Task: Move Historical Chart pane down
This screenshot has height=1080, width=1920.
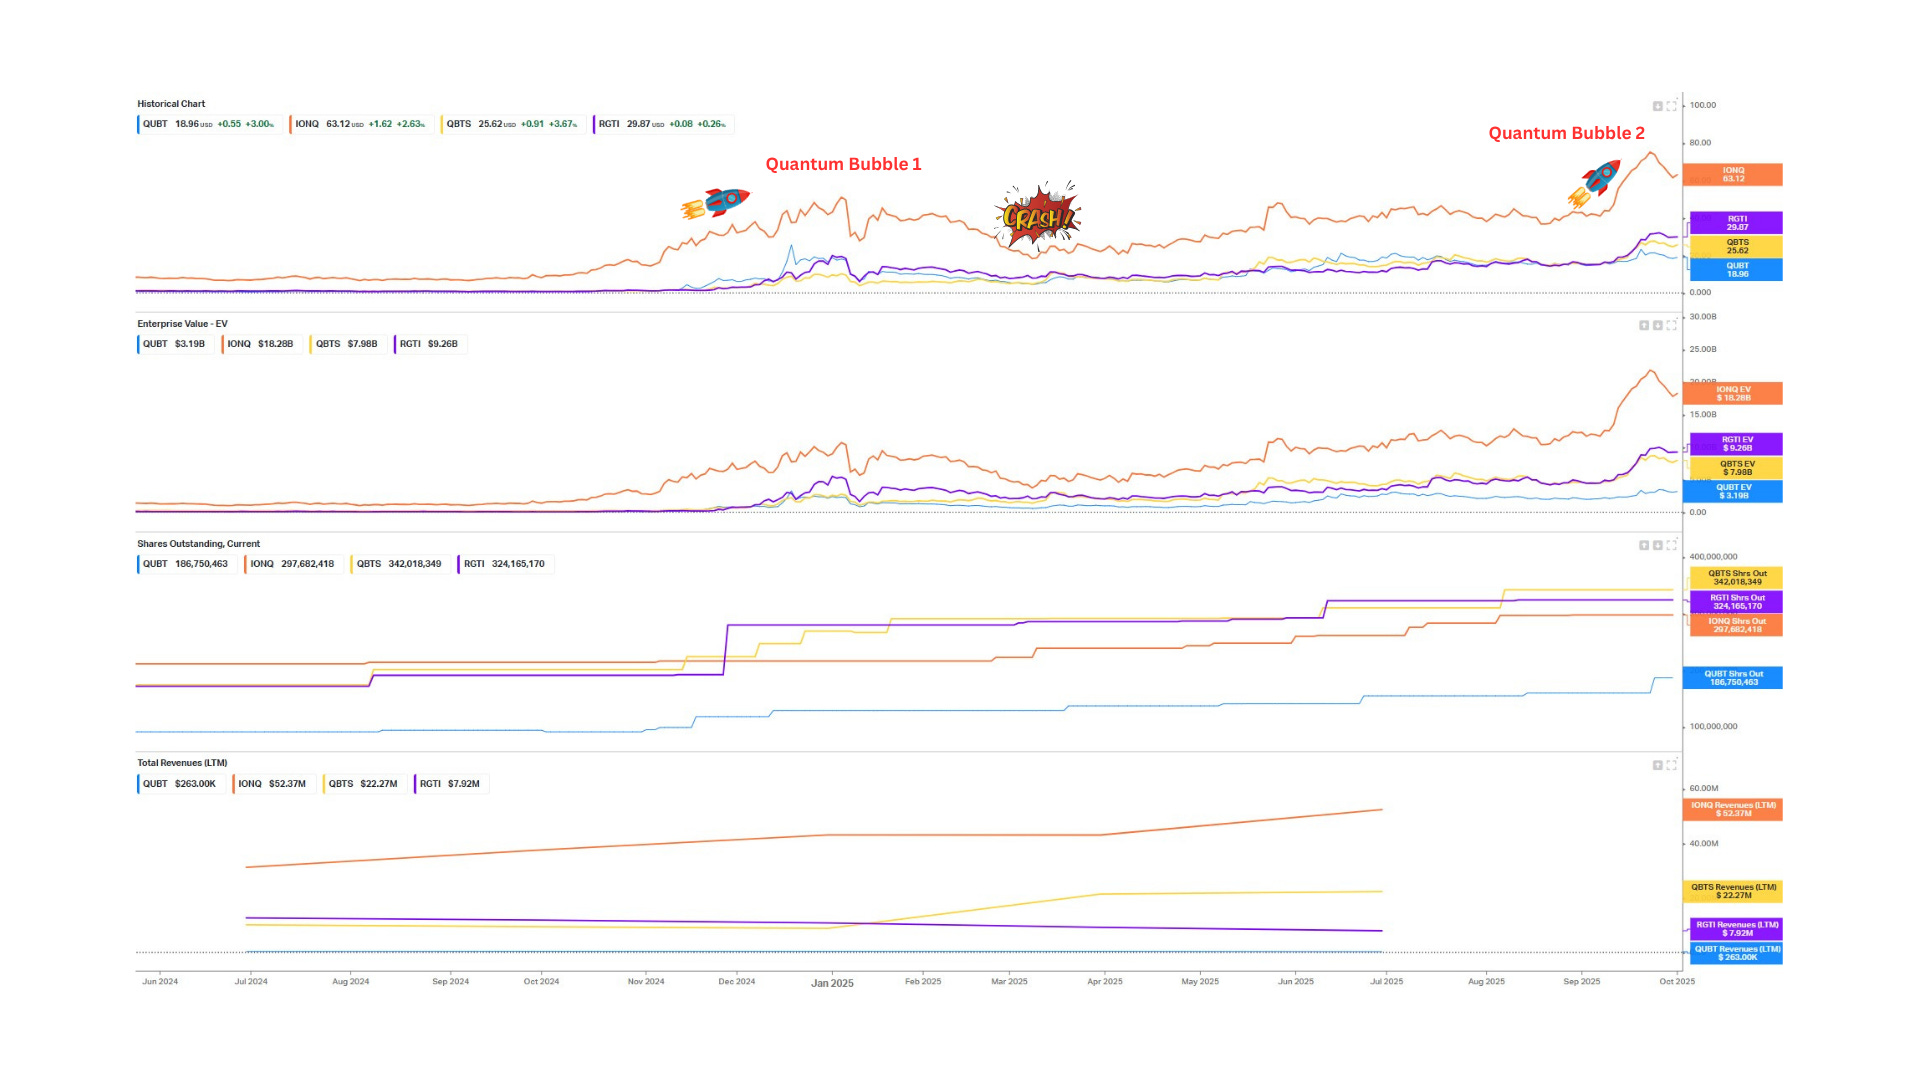Action: [1657, 105]
